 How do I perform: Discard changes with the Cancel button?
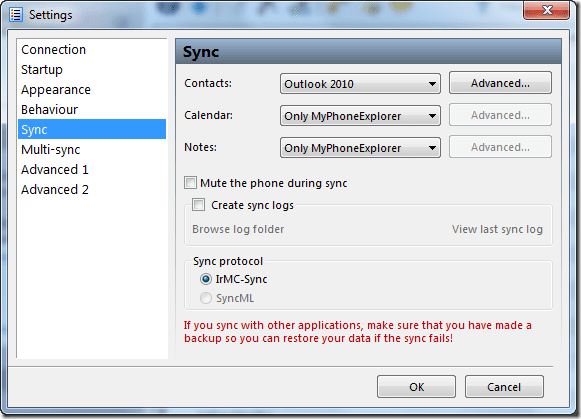point(504,387)
